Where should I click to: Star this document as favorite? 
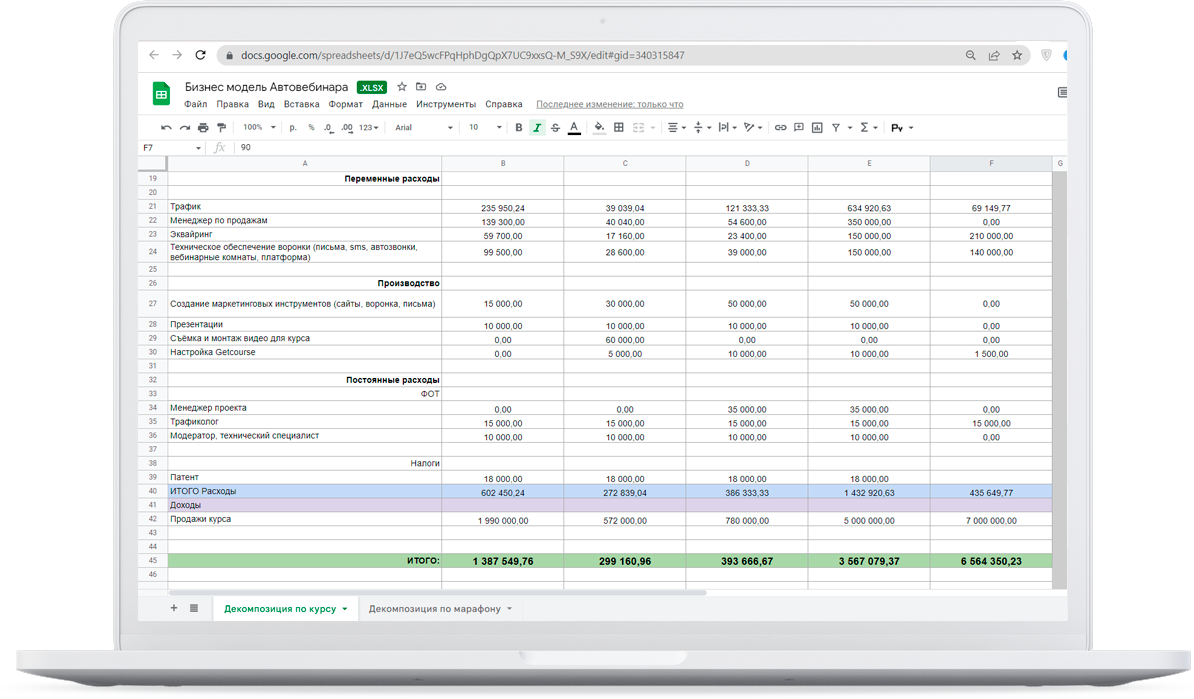coord(402,87)
